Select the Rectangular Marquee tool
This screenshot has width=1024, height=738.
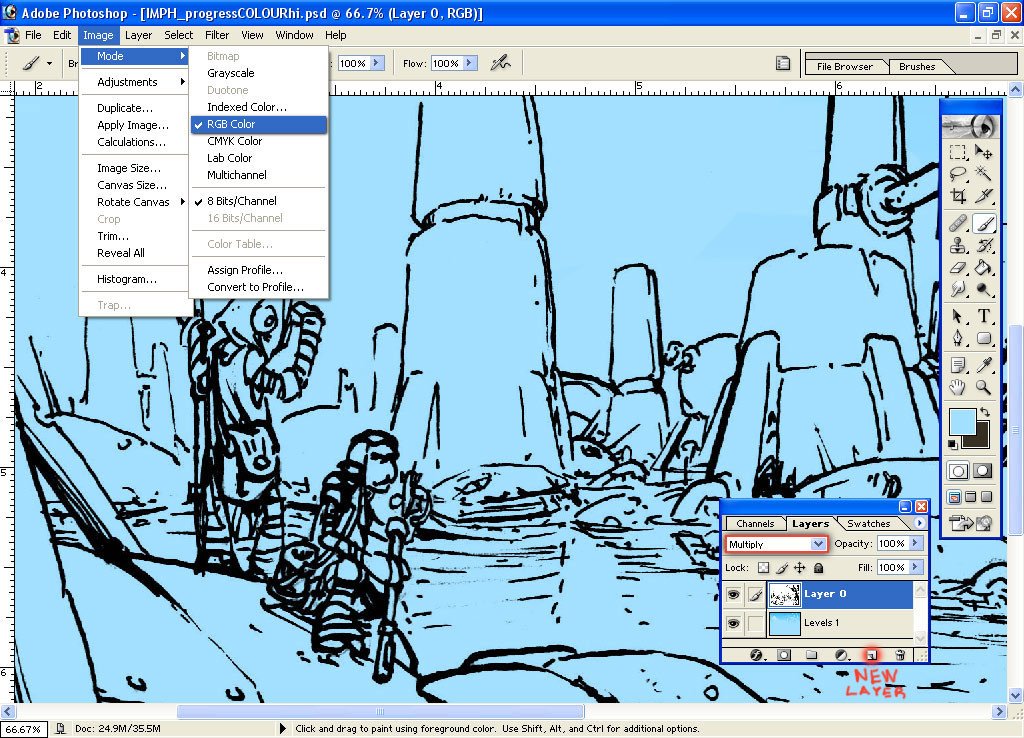pos(958,152)
